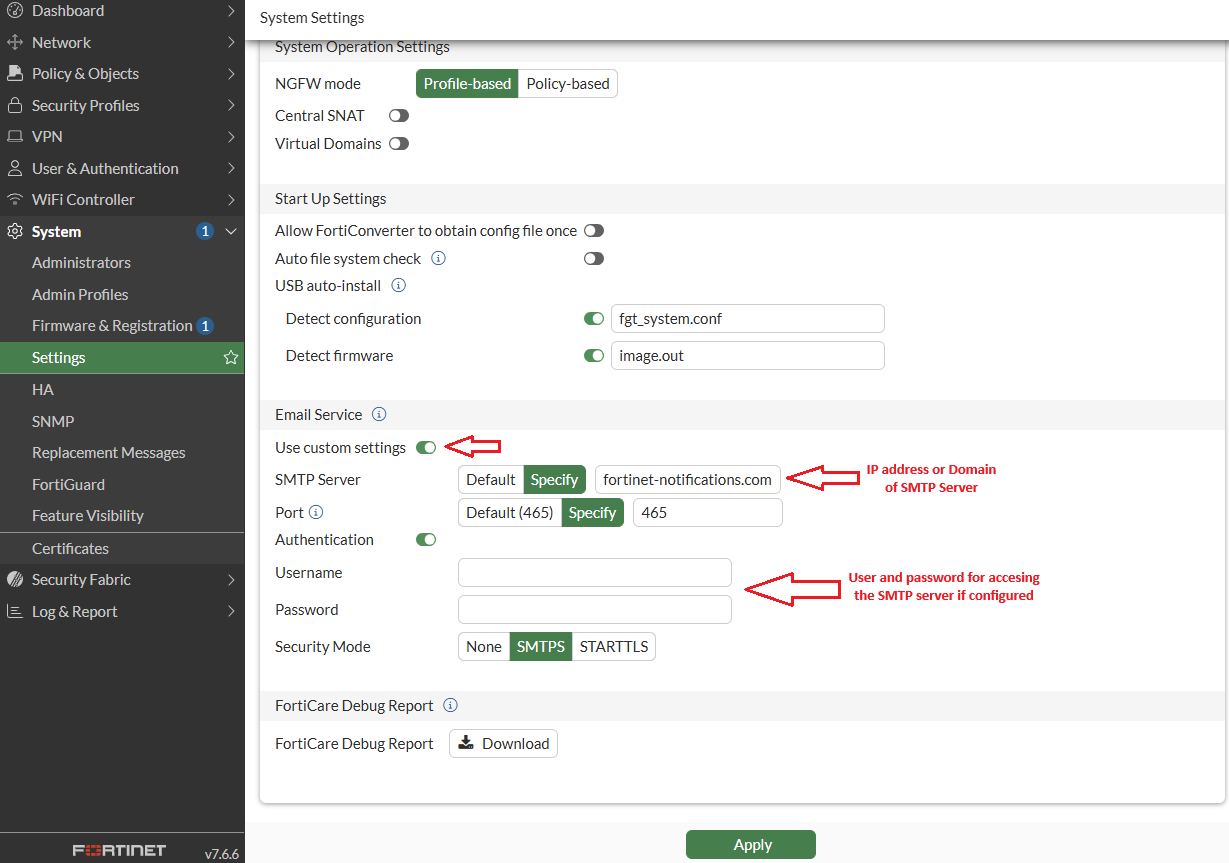This screenshot has width=1229, height=863.
Task: Select Profile-based NGFW mode
Action: click(467, 84)
